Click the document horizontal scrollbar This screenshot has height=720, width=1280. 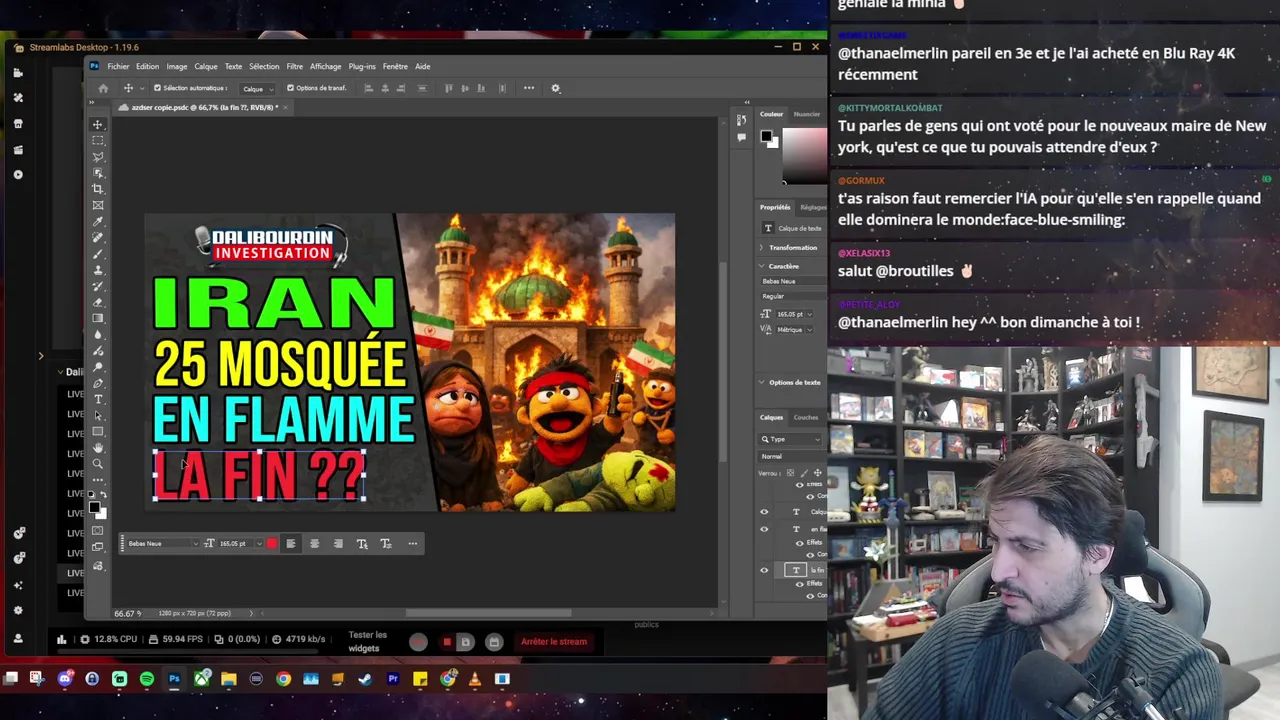pyautogui.click(x=488, y=613)
